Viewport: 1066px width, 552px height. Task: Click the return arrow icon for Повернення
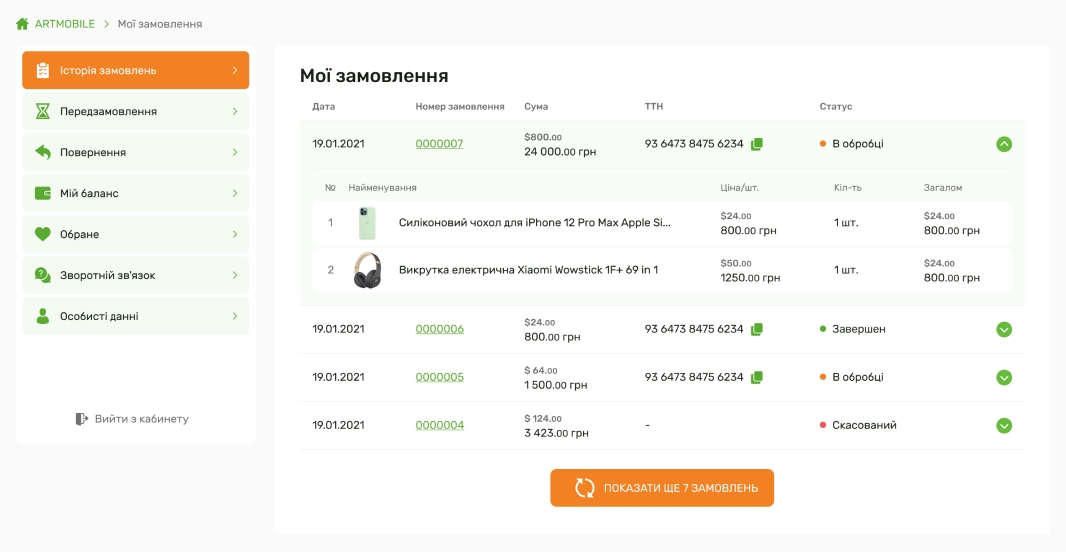click(42, 152)
